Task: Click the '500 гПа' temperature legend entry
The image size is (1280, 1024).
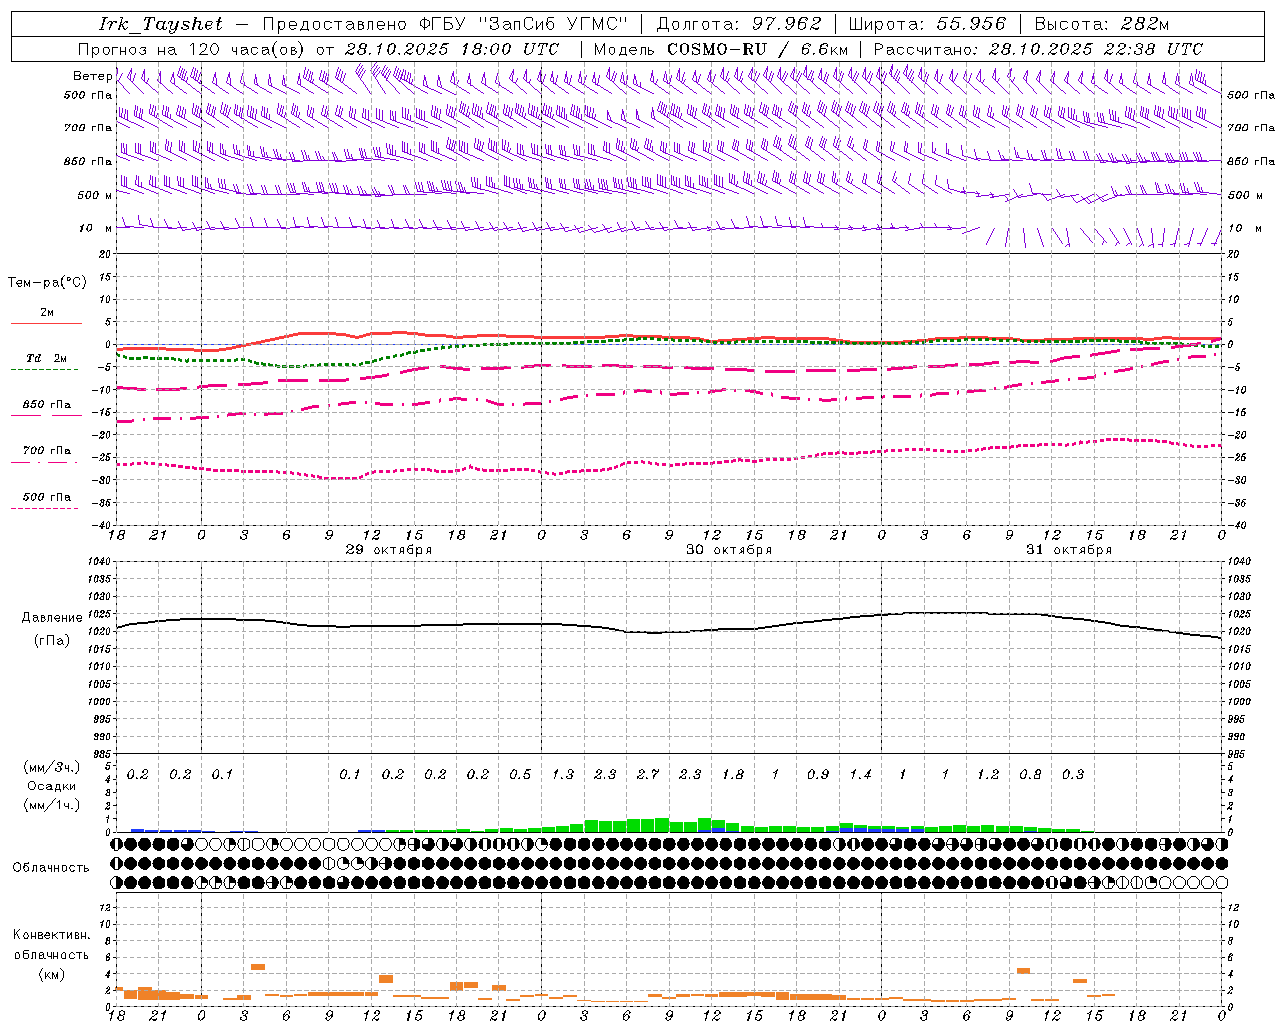Action: click(46, 497)
